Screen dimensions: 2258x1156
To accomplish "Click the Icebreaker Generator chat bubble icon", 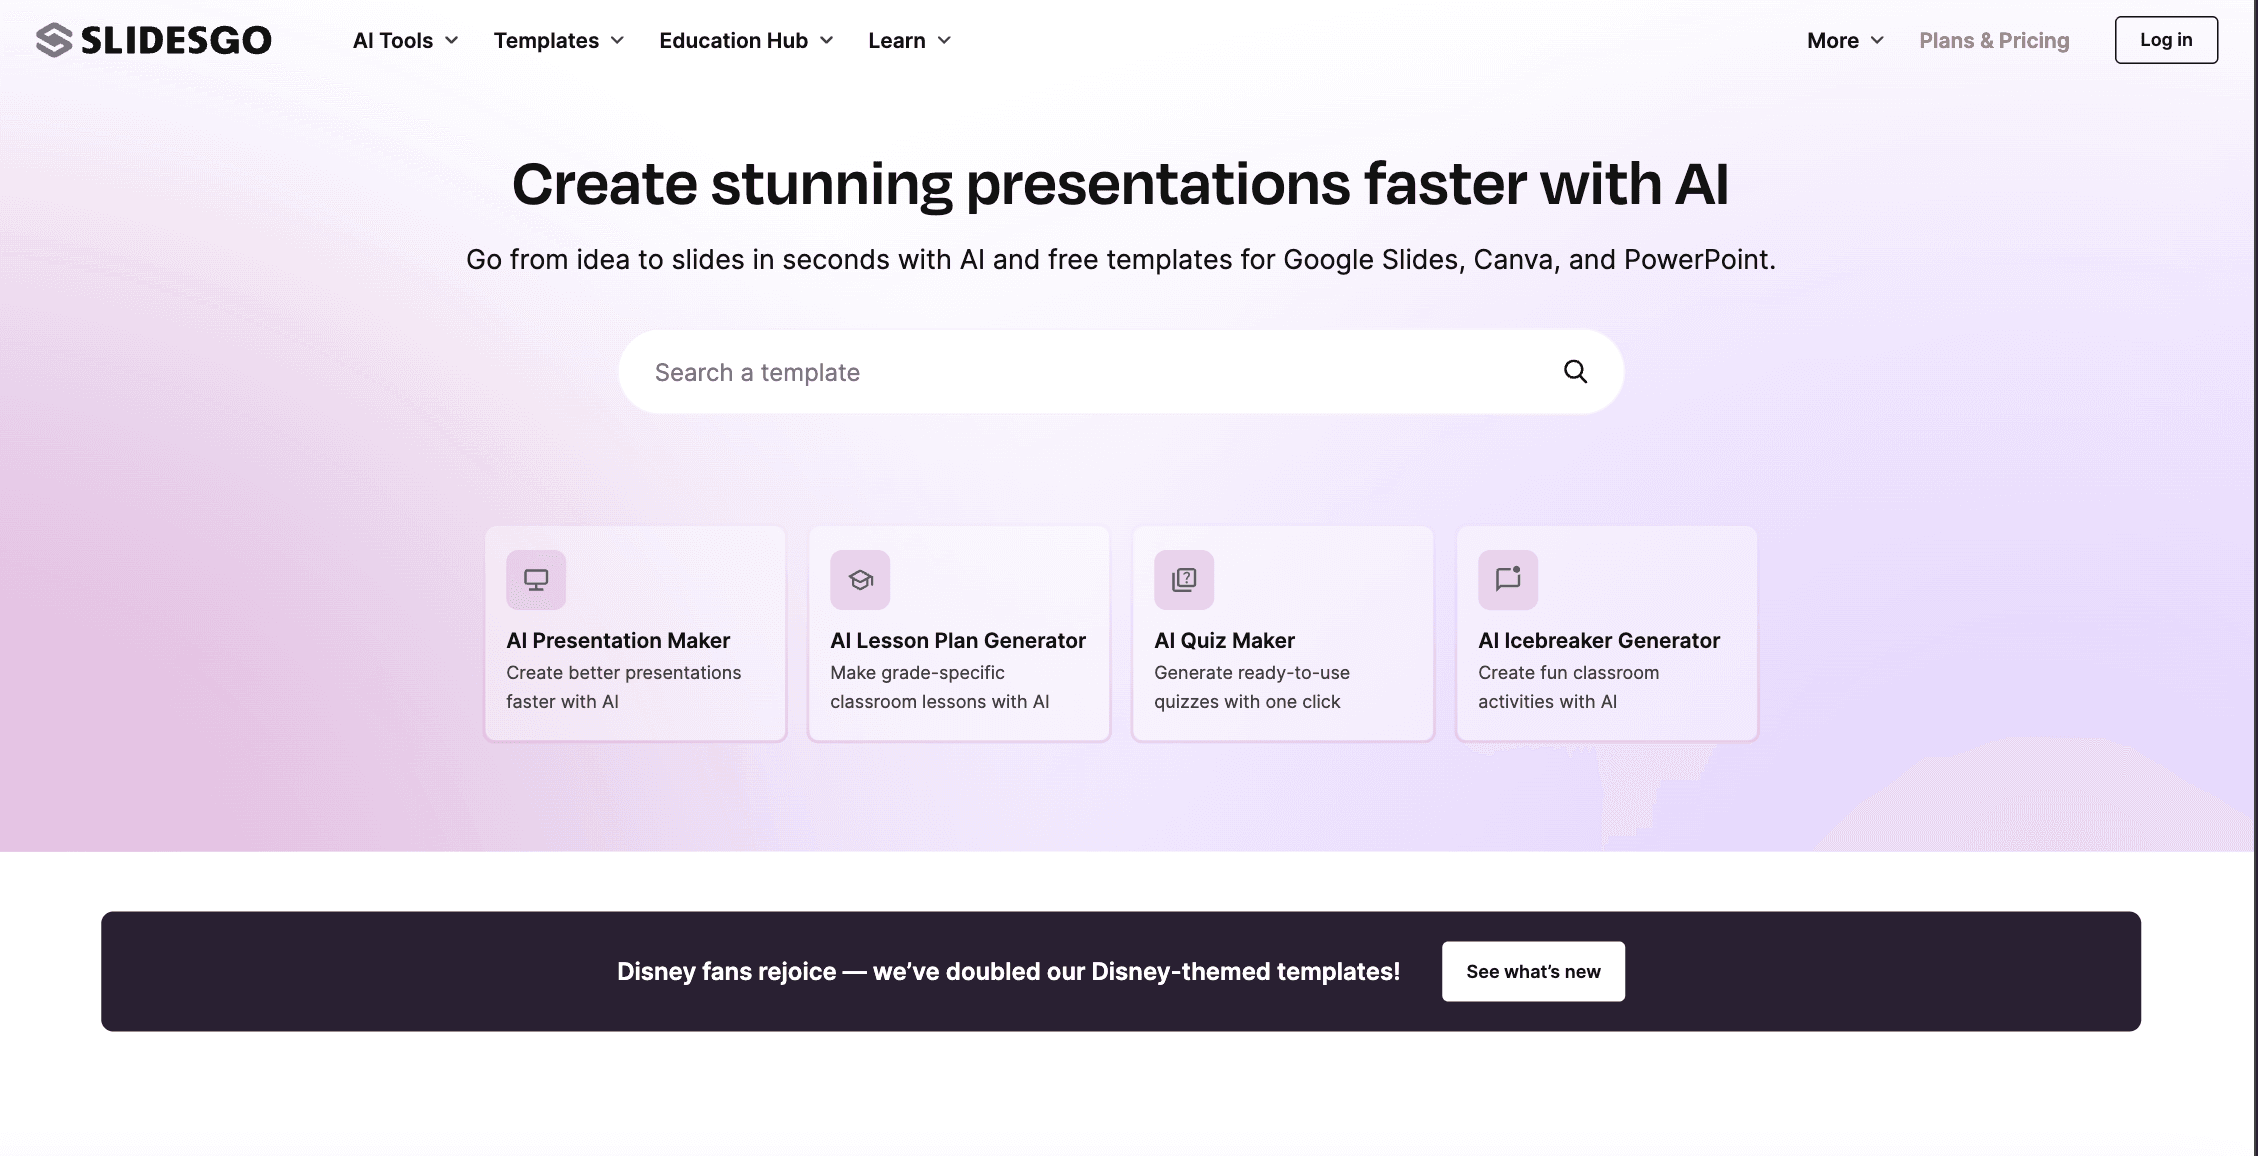I will [x=1508, y=580].
